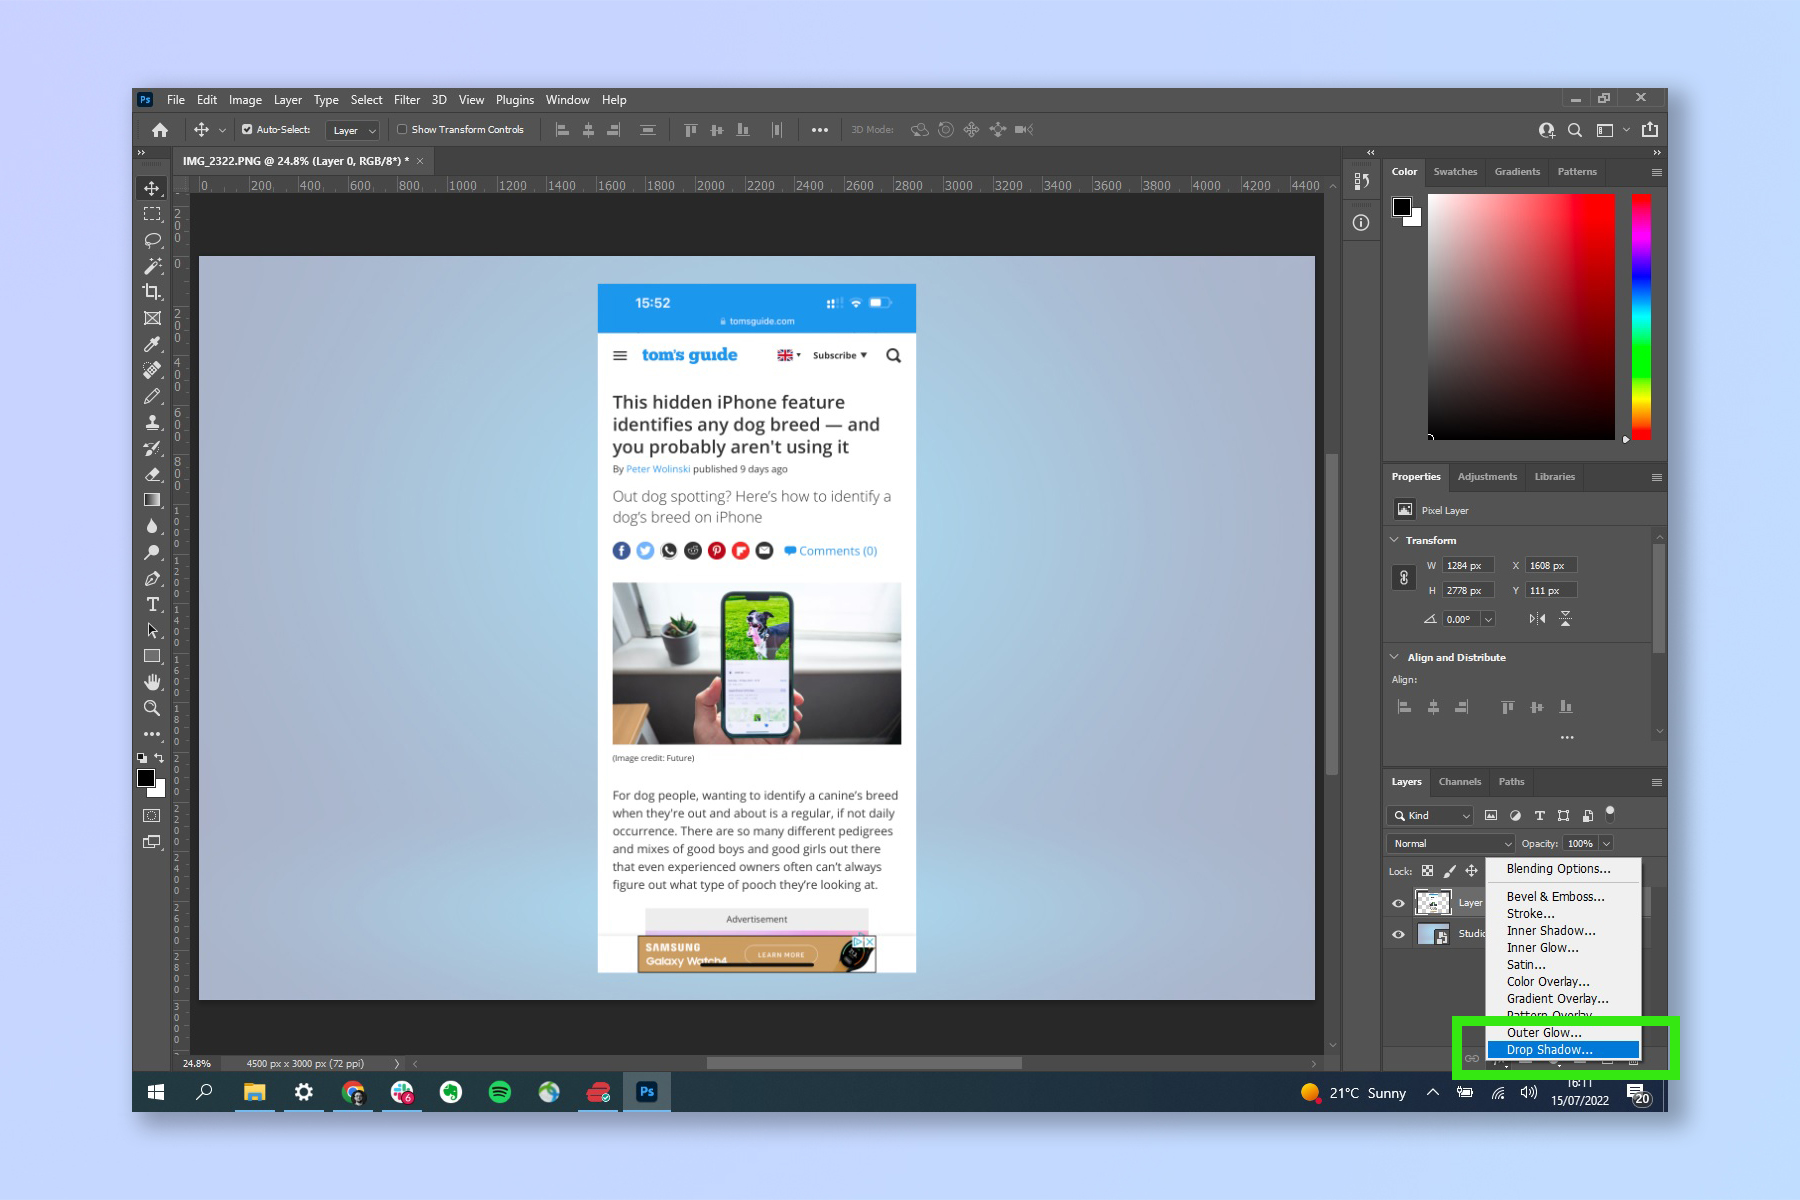1800x1200 pixels.
Task: Open the Opacity slider dropdown arrow
Action: [x=1607, y=844]
